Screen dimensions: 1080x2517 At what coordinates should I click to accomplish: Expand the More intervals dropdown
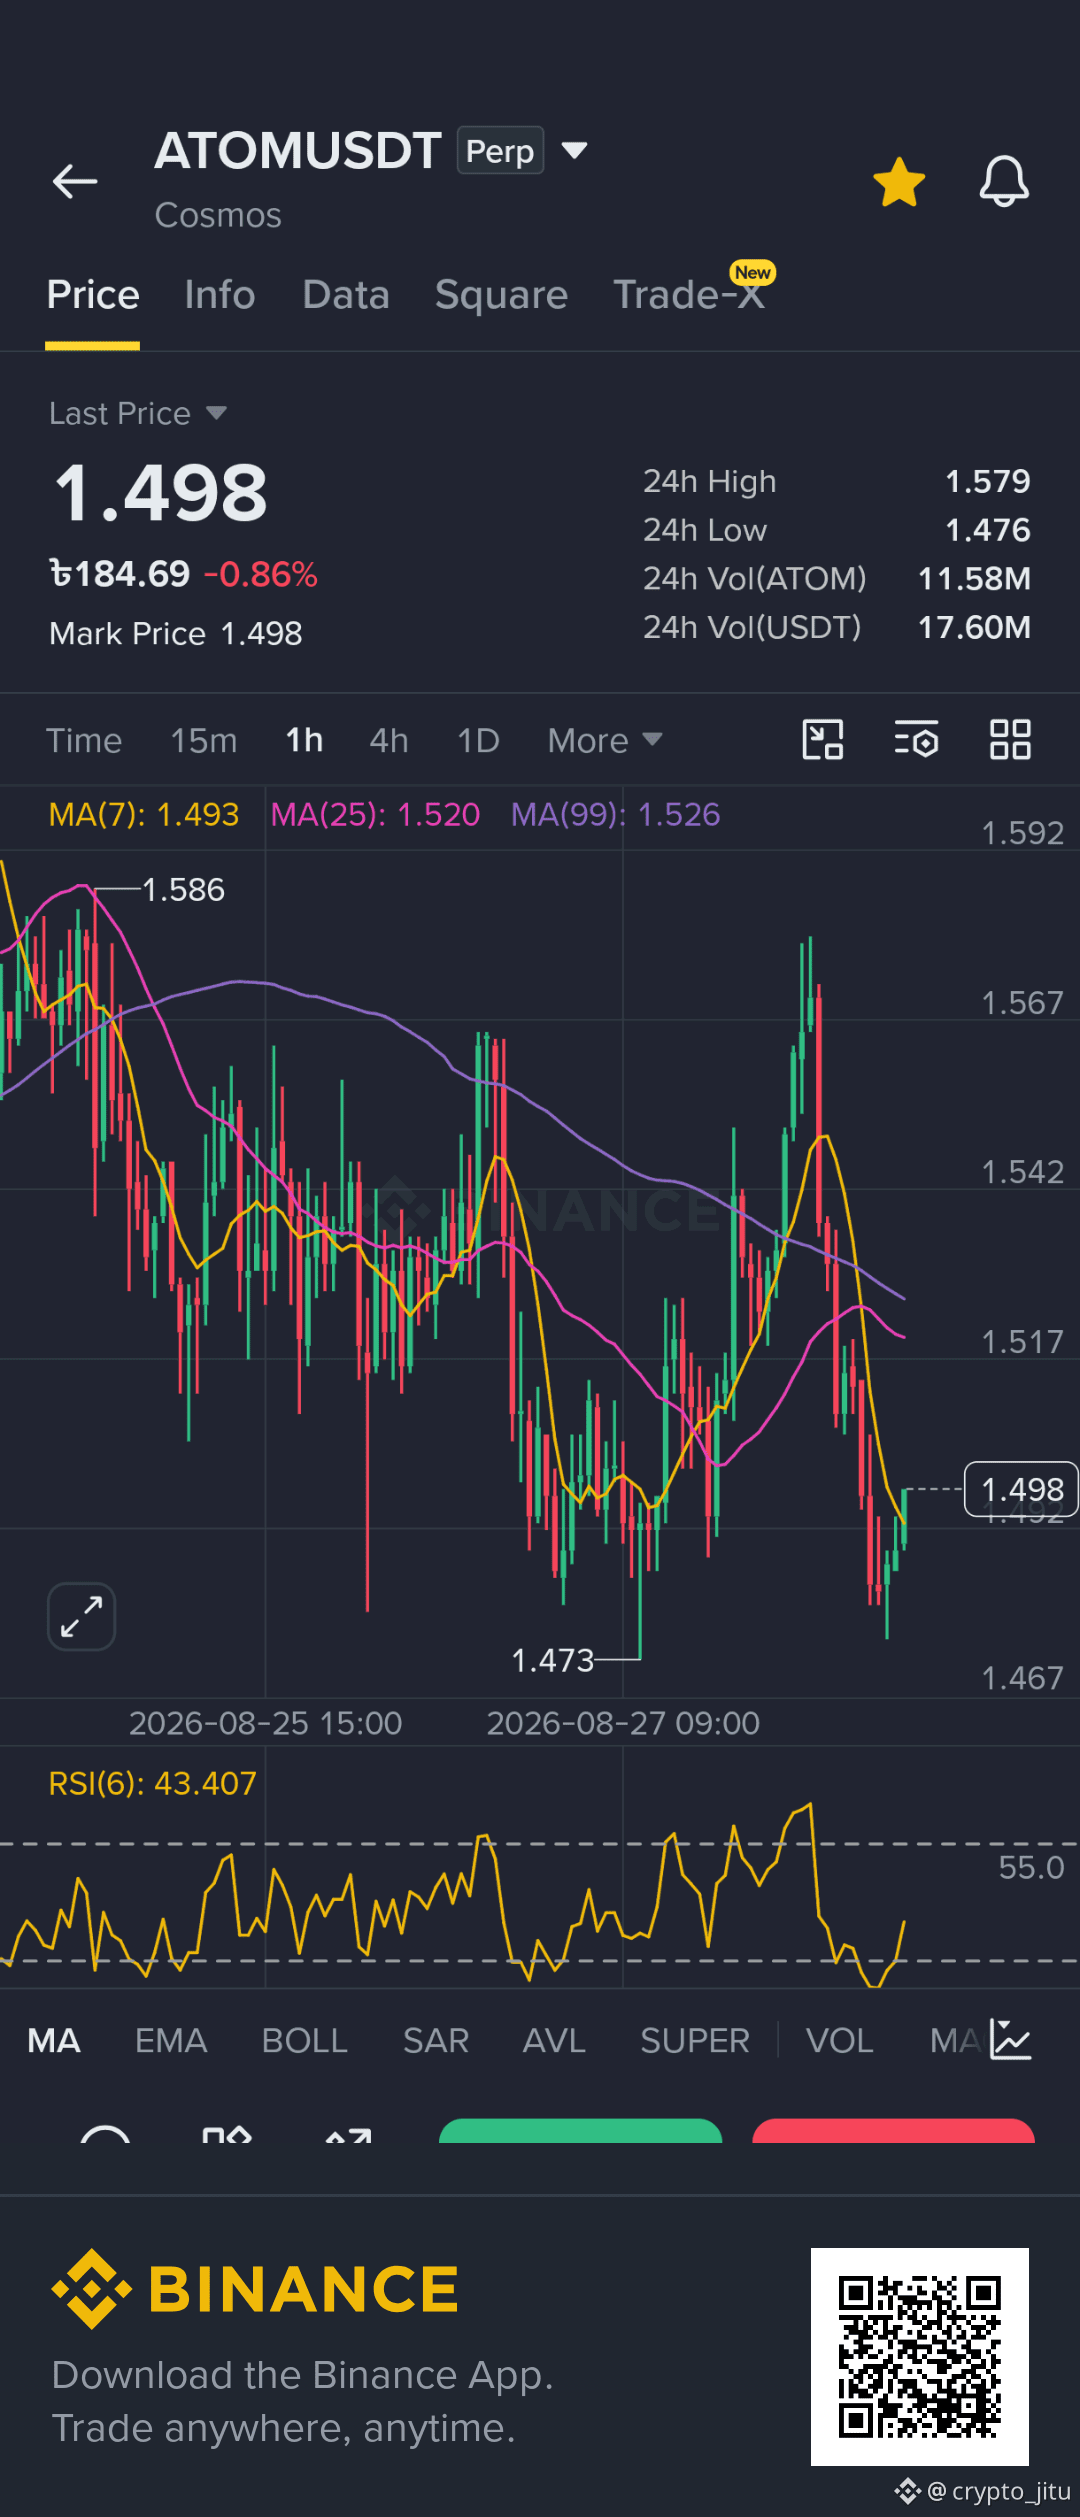(605, 741)
